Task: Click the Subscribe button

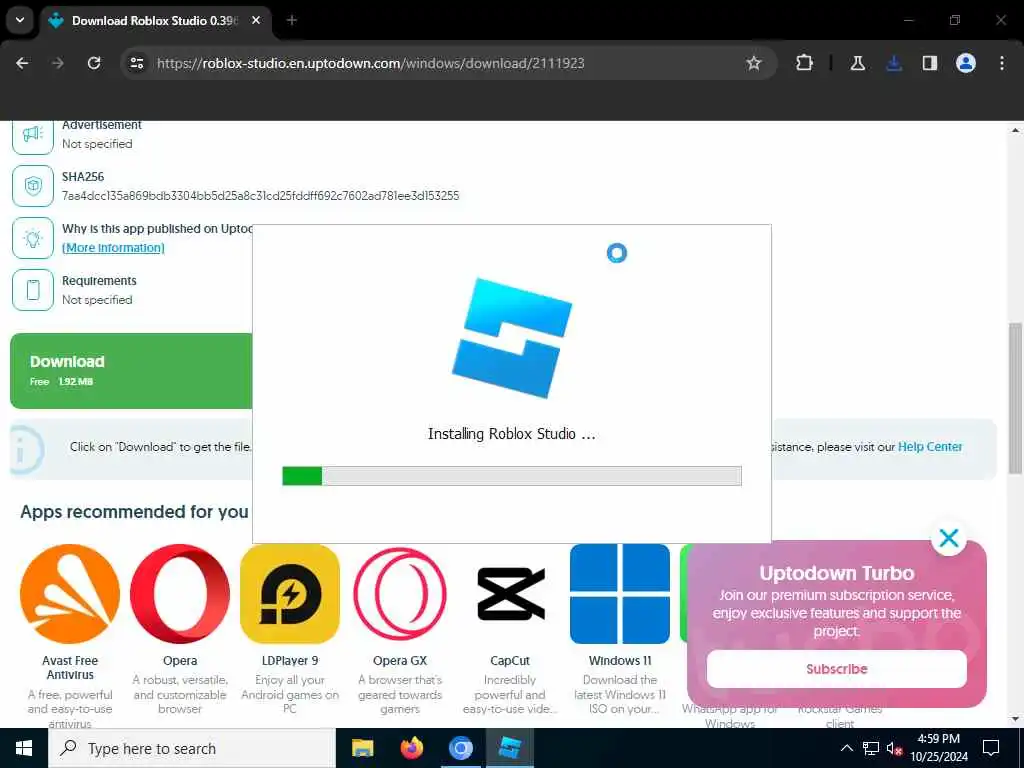Action: (837, 669)
